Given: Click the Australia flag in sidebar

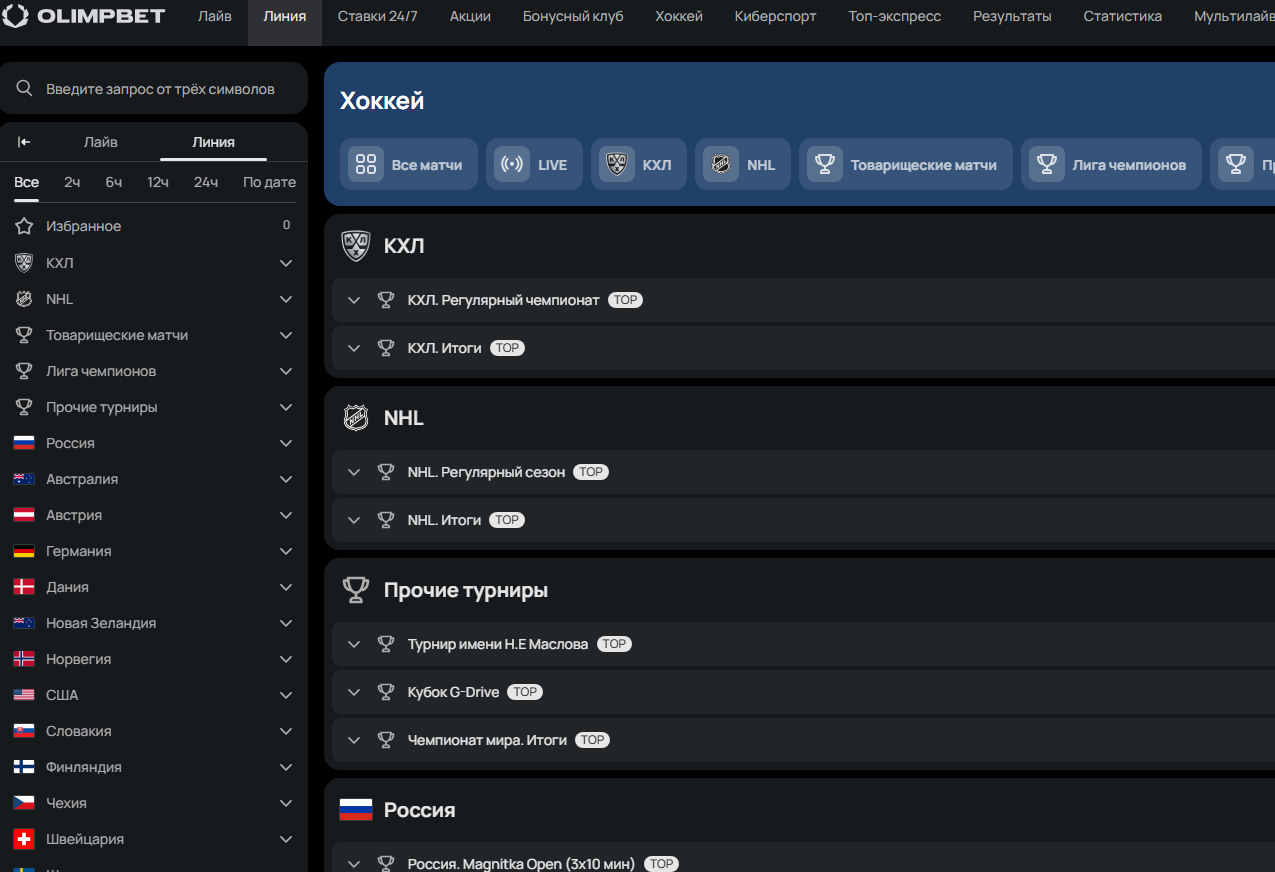Looking at the screenshot, I should [x=24, y=479].
